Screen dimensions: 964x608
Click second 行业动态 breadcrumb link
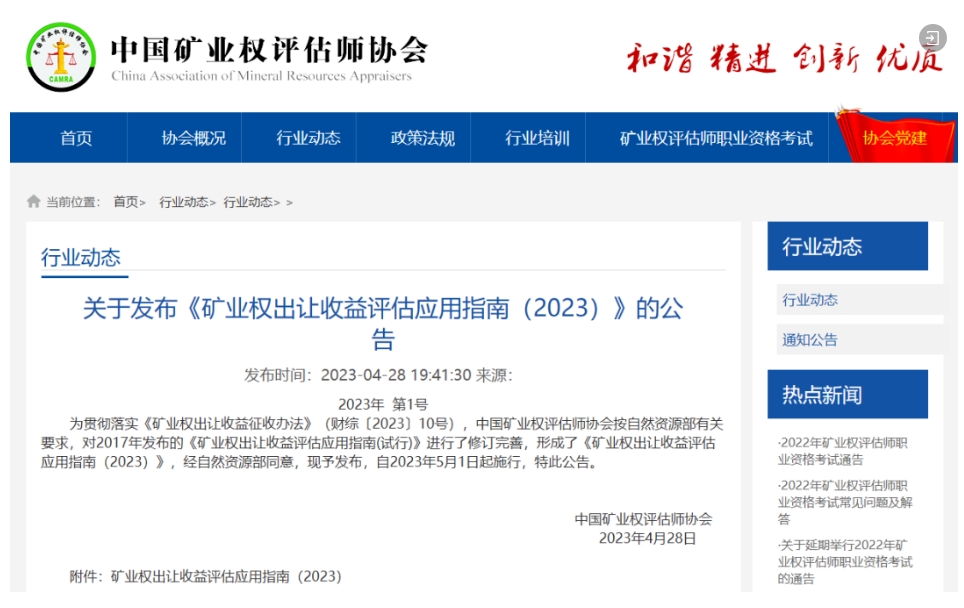[247, 202]
